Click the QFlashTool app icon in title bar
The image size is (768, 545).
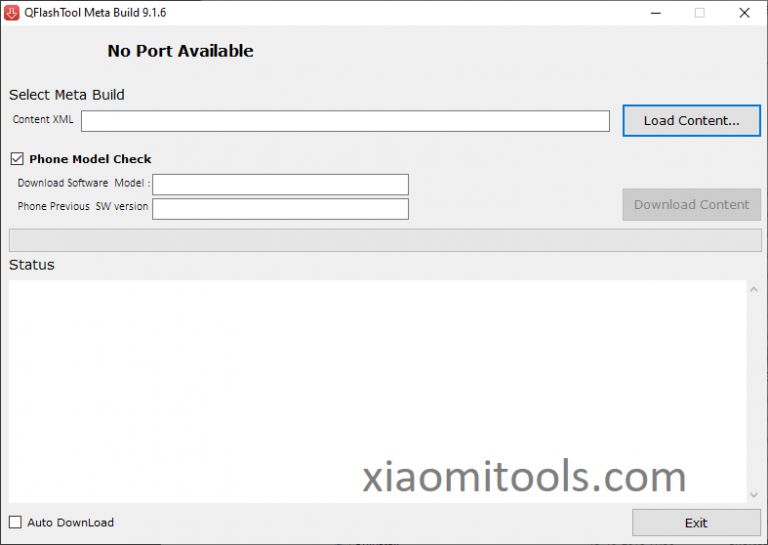(14, 13)
